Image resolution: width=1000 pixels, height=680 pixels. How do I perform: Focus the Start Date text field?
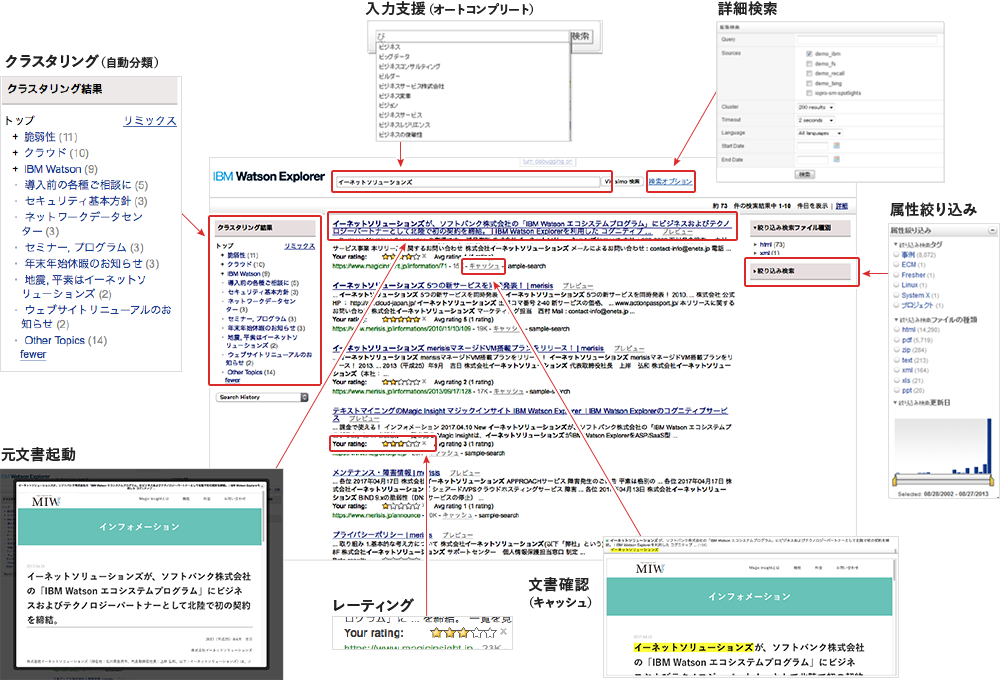point(812,146)
